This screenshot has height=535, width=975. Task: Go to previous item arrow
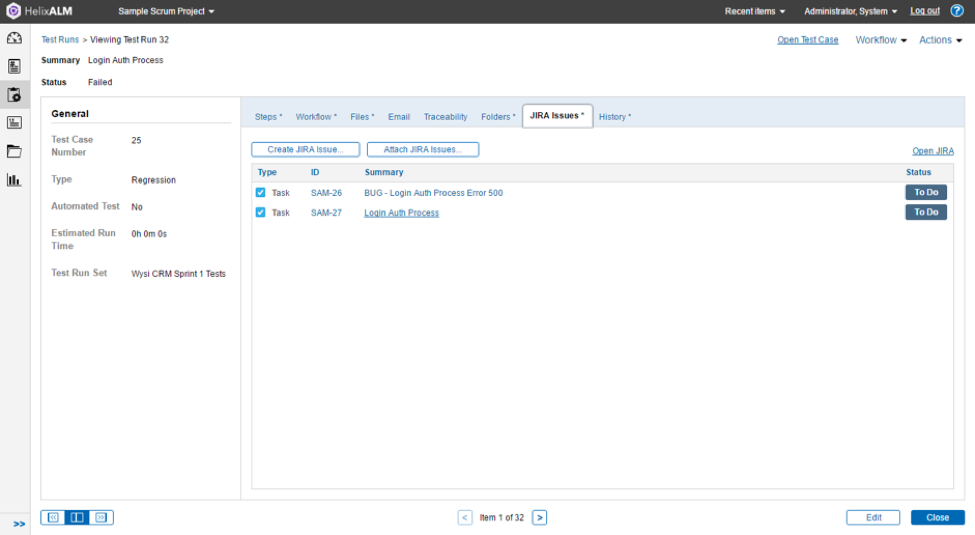pos(464,518)
